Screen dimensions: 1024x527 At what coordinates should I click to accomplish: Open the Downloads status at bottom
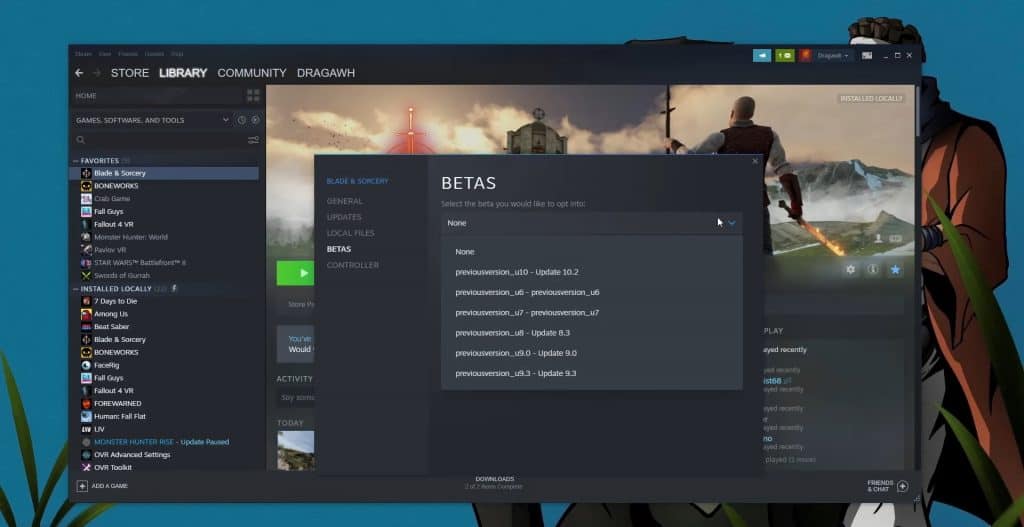click(x=494, y=483)
